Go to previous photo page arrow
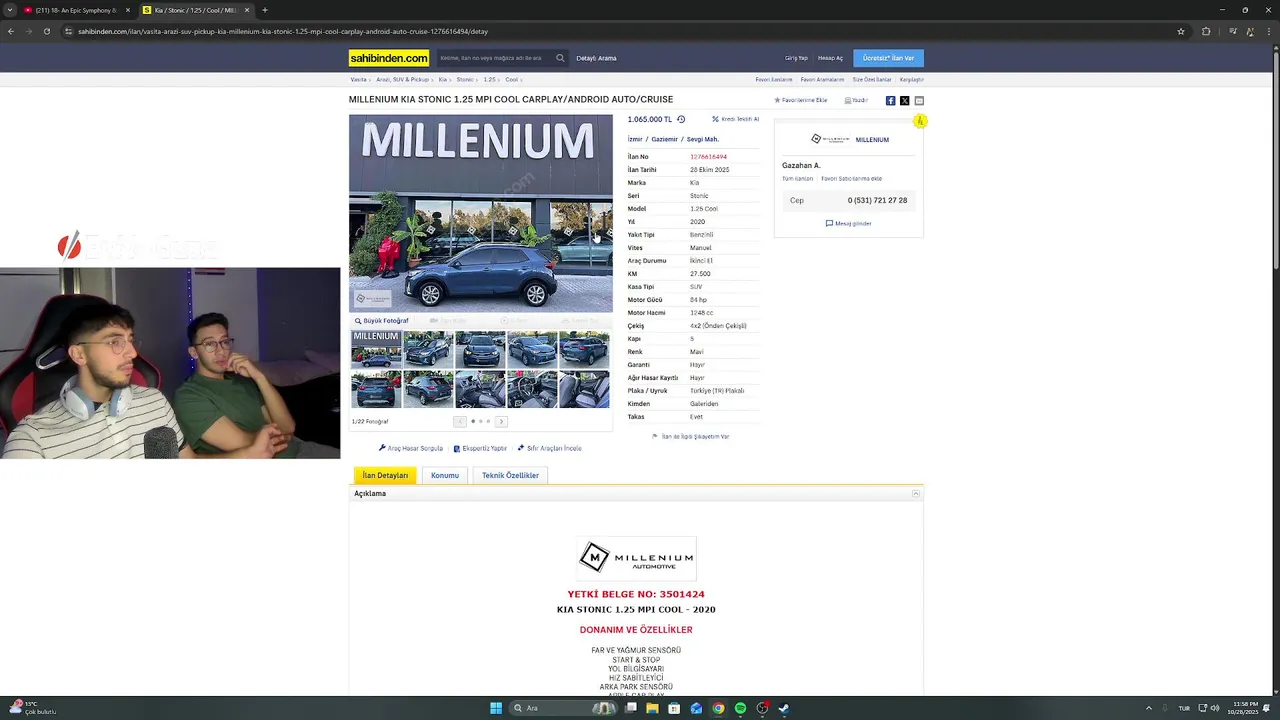This screenshot has width=1280, height=720. [x=460, y=421]
